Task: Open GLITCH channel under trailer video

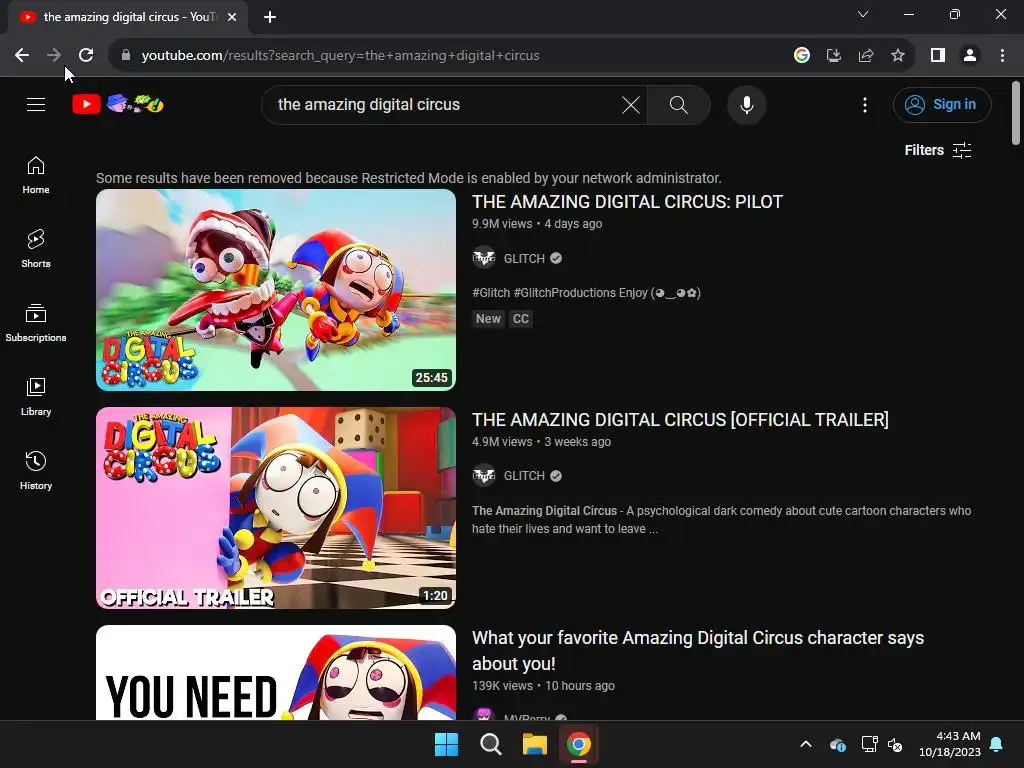Action: click(524, 476)
